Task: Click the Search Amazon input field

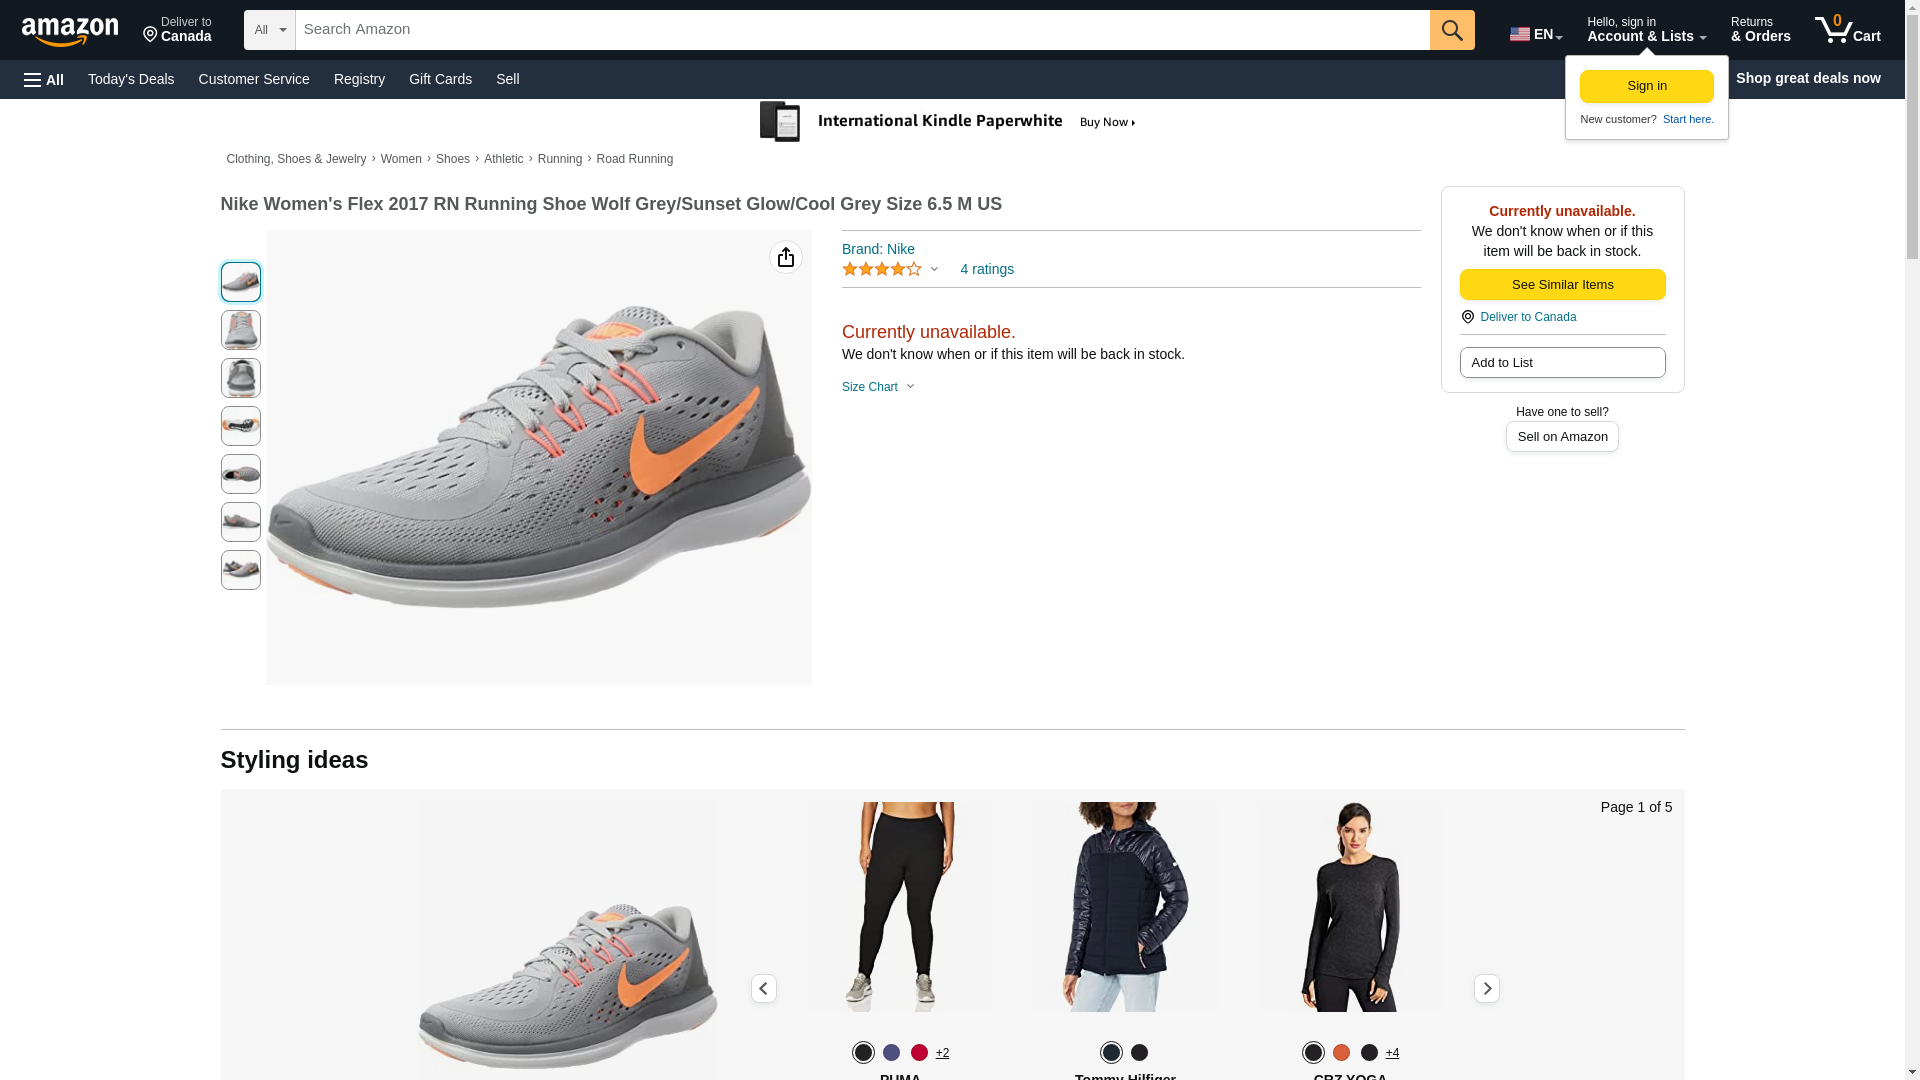Action: click(x=861, y=30)
